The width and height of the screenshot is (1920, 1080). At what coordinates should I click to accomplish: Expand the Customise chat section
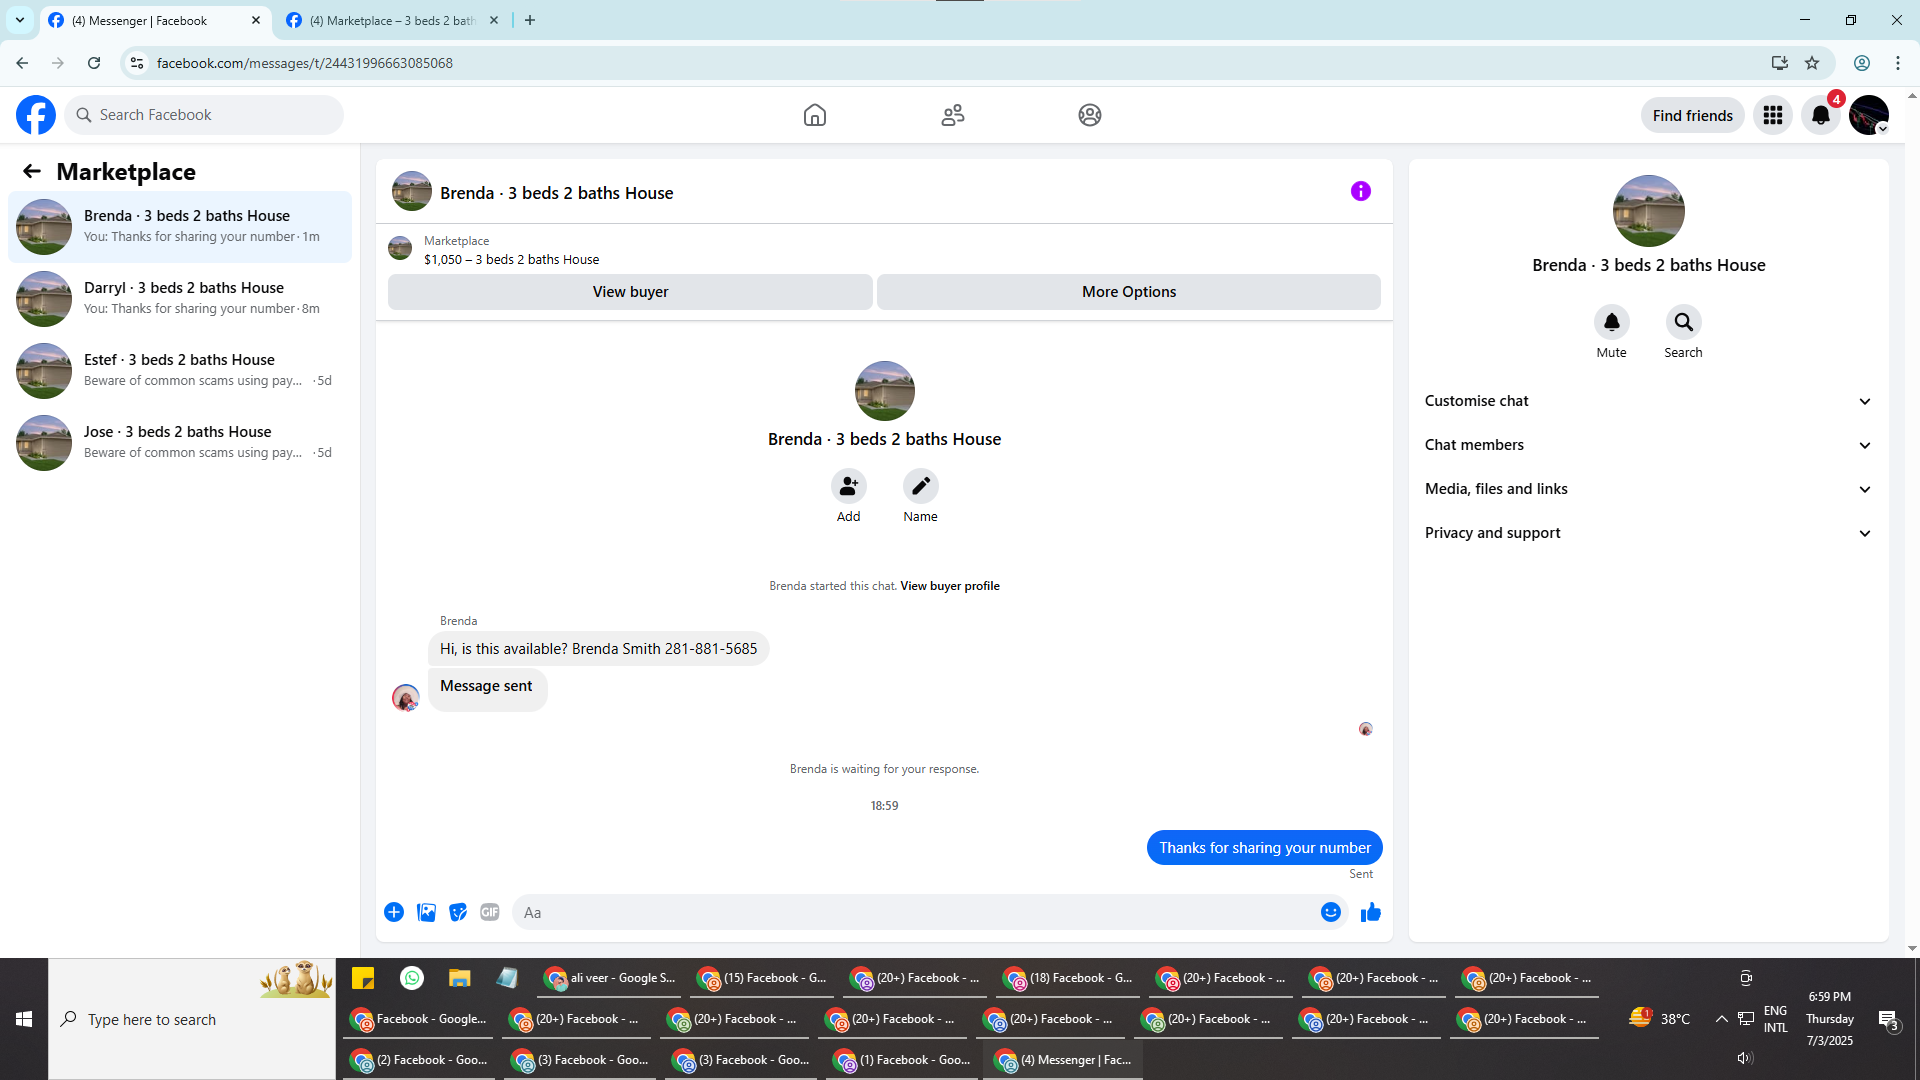pos(1647,401)
